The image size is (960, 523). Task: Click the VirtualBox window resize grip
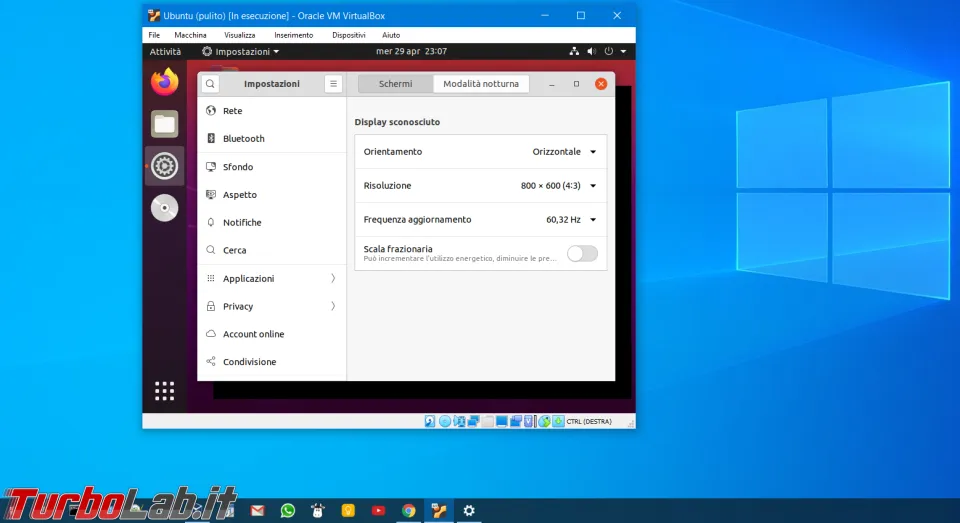(631, 423)
